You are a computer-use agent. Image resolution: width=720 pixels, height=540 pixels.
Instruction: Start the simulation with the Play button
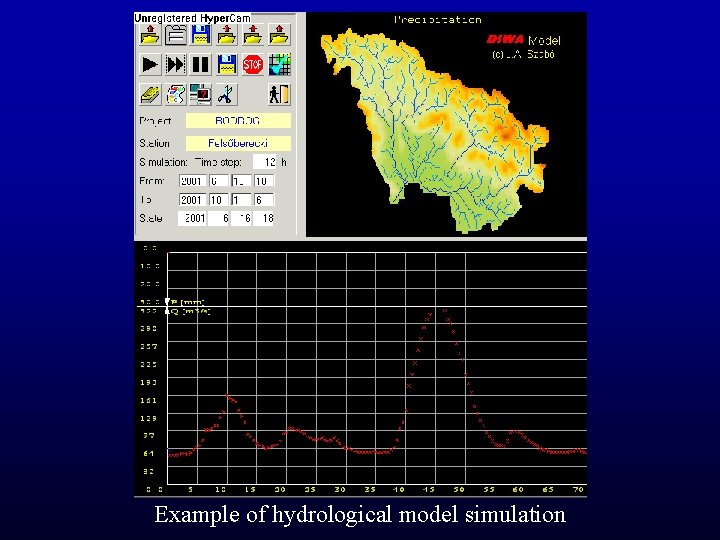pos(150,64)
